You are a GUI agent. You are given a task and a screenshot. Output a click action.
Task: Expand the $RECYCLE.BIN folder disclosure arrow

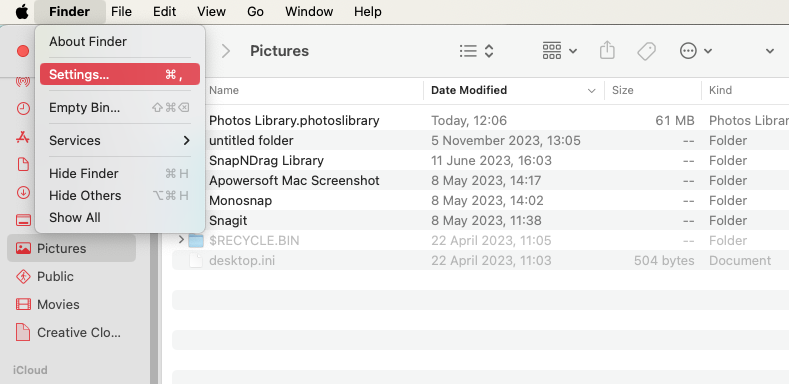coord(181,241)
